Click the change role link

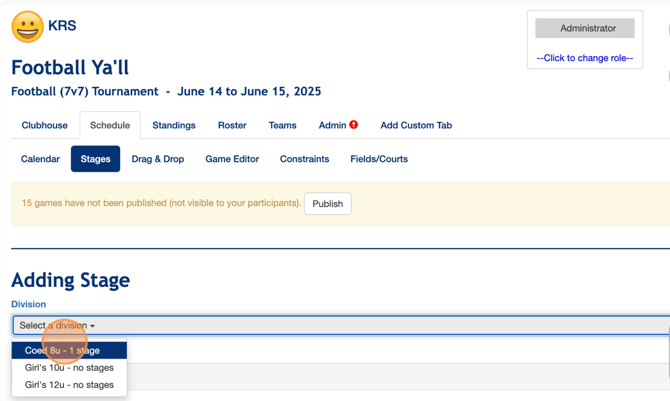585,58
